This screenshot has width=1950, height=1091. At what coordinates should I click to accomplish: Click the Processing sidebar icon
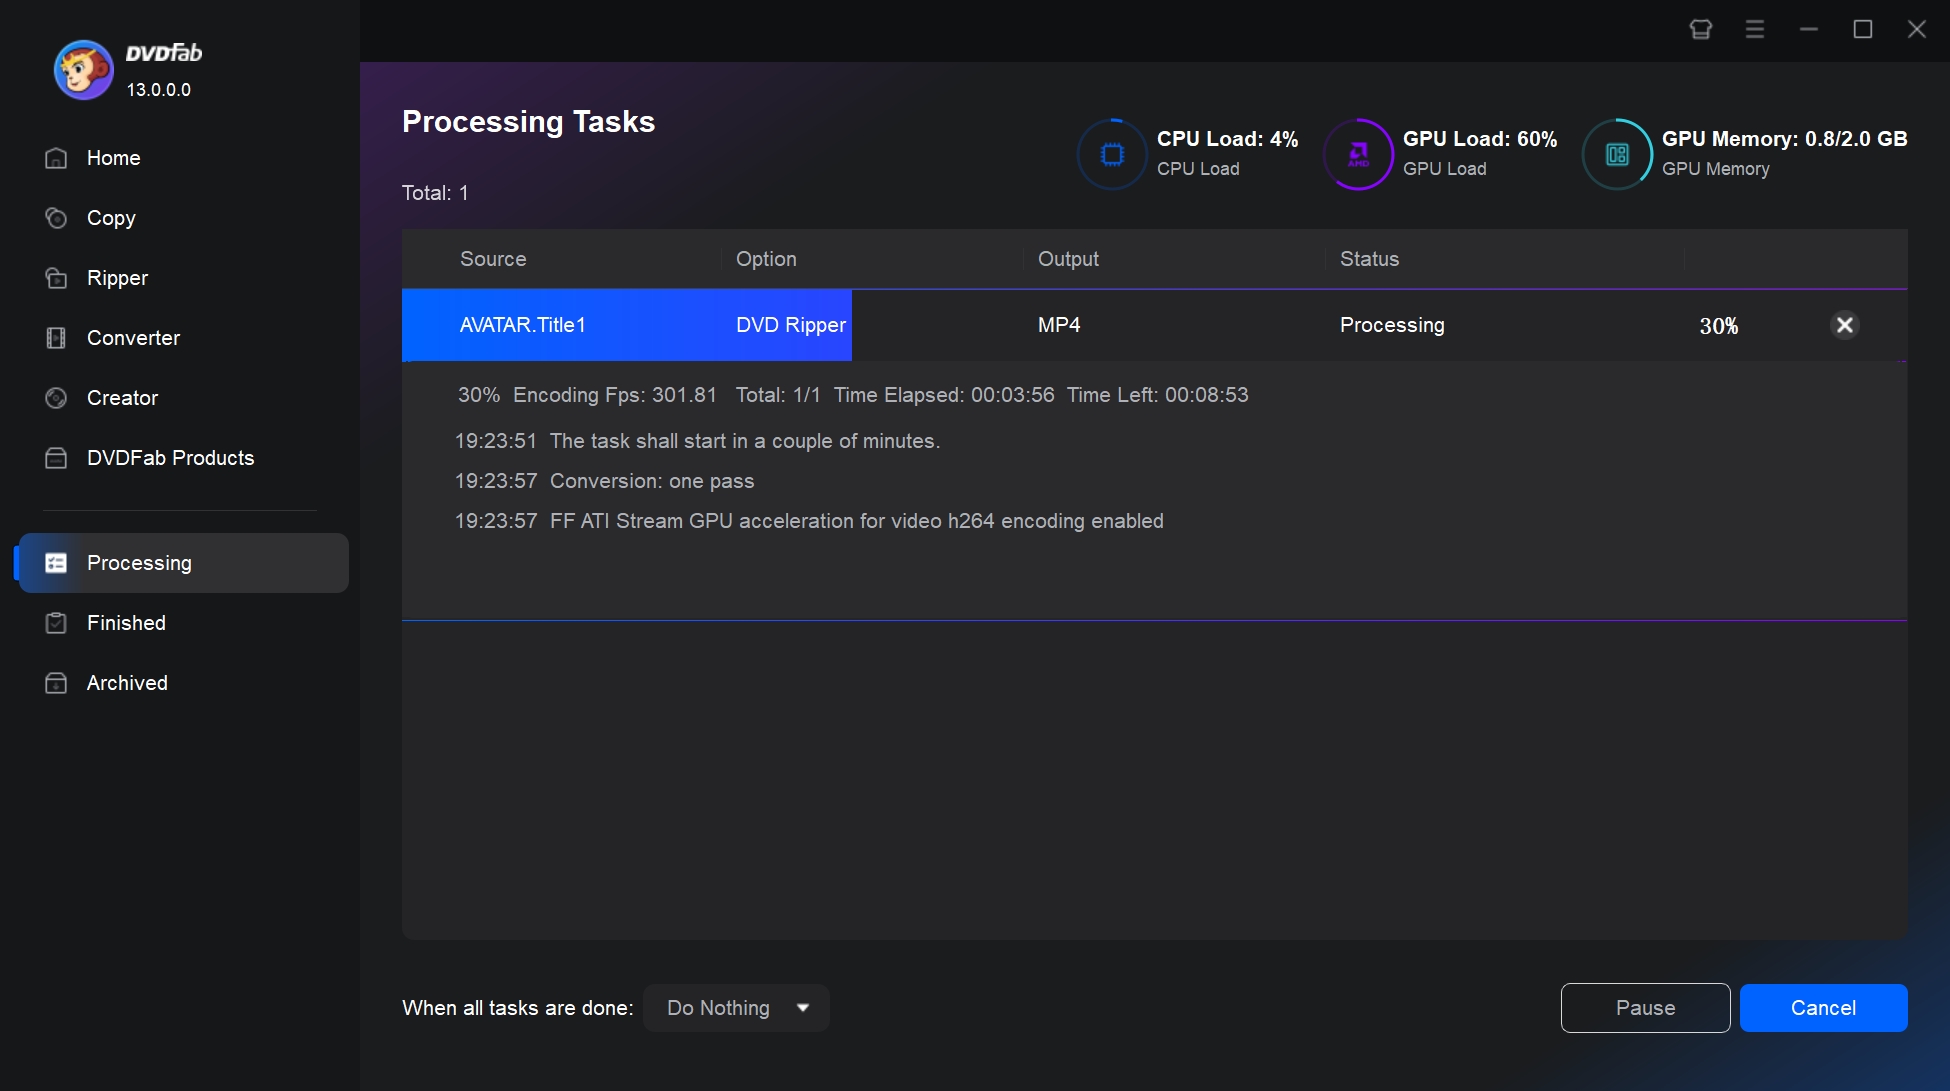[x=55, y=562]
